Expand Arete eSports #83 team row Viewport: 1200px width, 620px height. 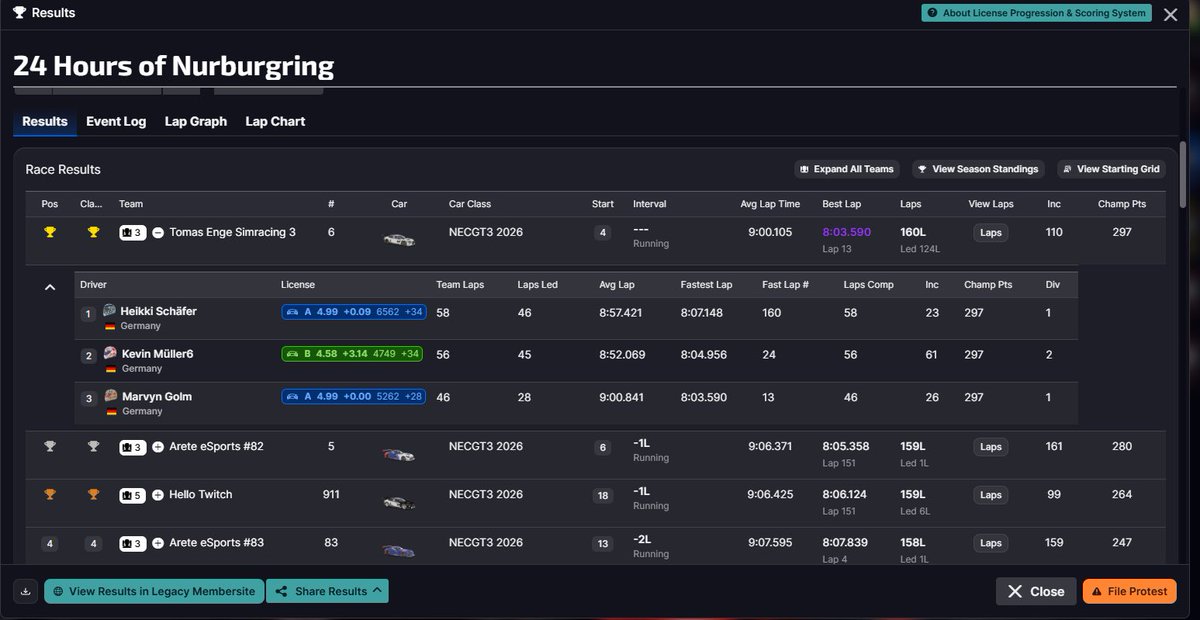(158, 543)
